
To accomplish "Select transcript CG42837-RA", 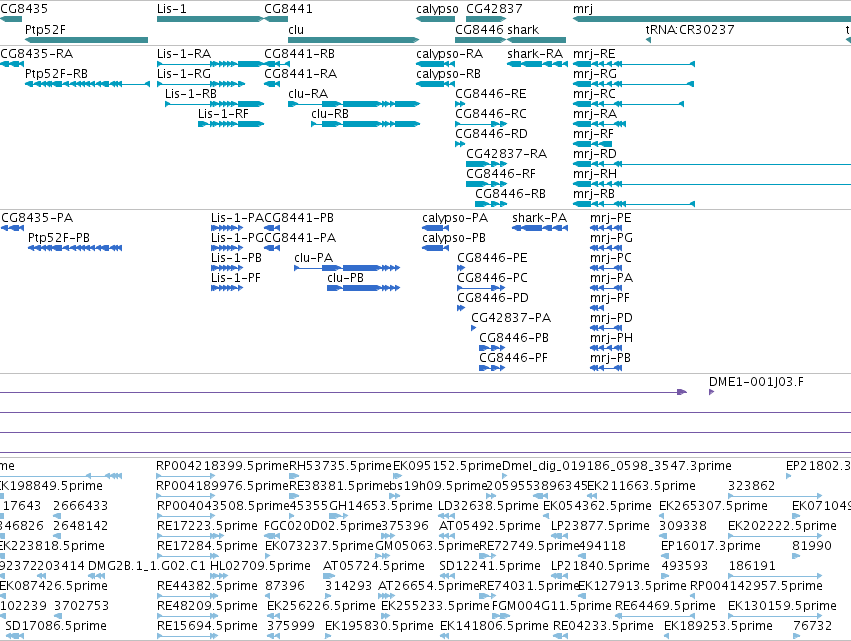I will pos(506,154).
